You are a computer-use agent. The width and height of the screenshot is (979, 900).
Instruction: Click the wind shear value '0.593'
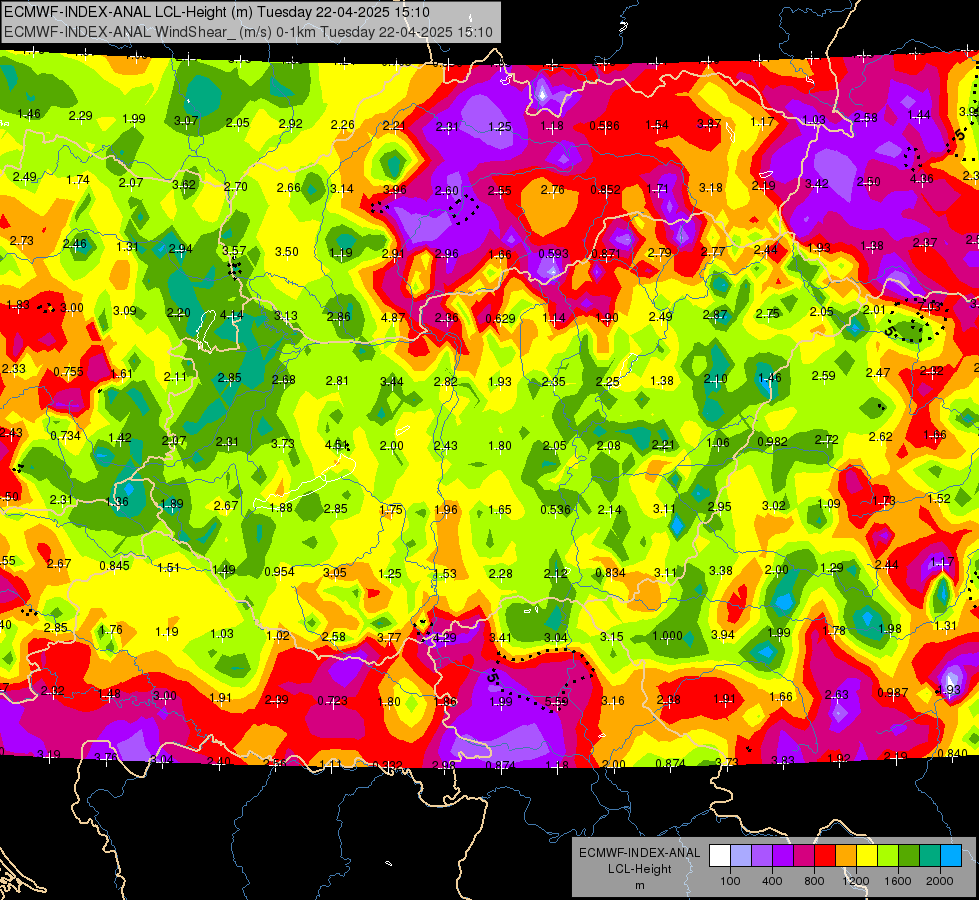click(x=553, y=254)
